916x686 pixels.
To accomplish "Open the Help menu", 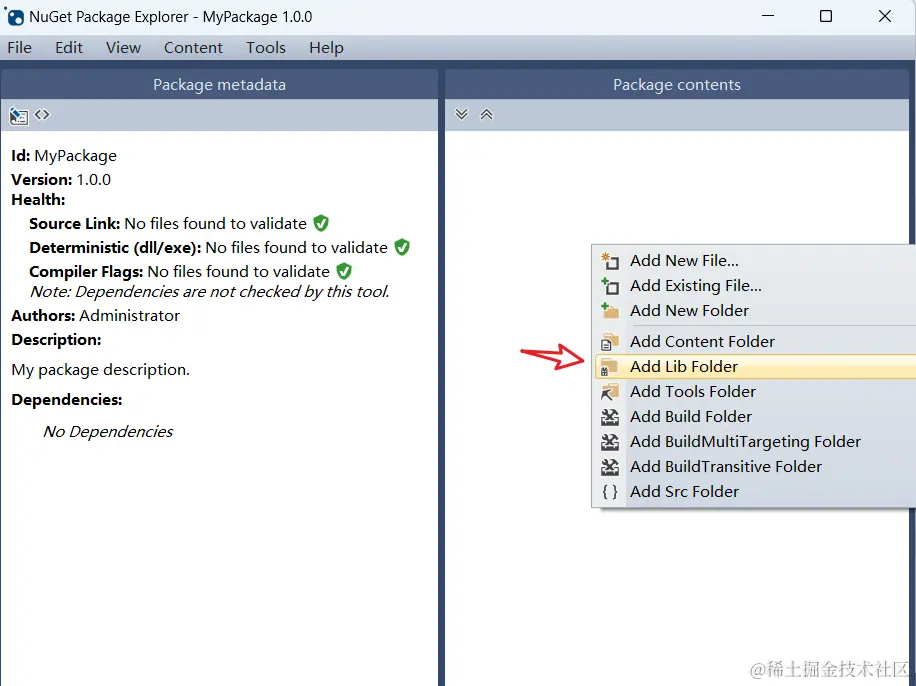I will [326, 47].
